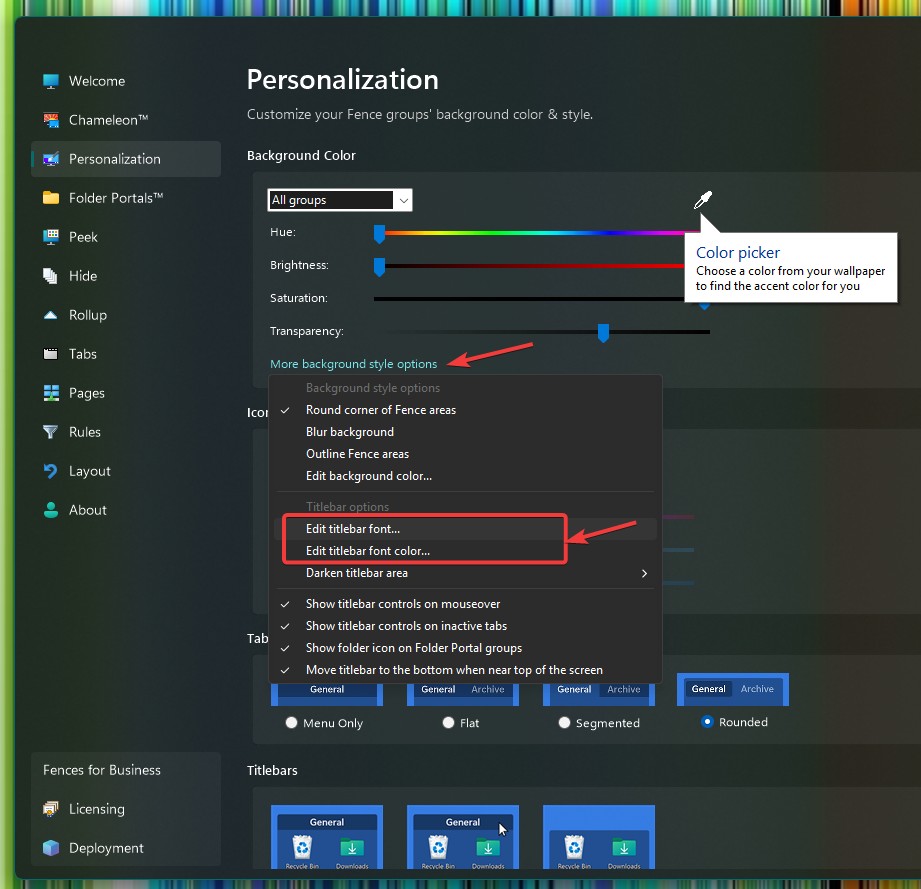Activate the color picker eyedropper

pos(702,201)
